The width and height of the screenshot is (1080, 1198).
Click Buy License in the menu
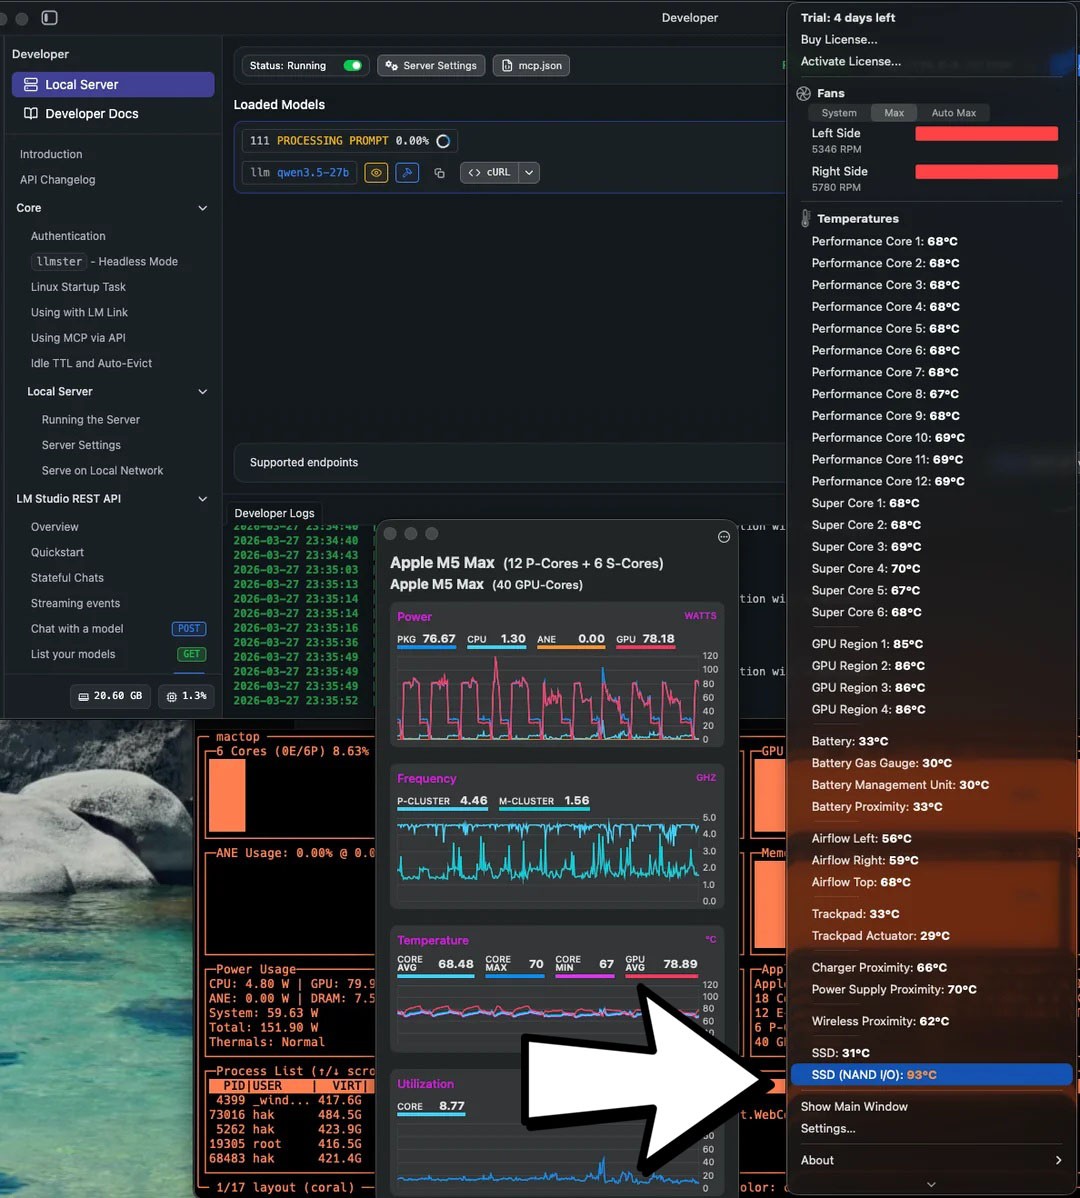click(x=839, y=40)
